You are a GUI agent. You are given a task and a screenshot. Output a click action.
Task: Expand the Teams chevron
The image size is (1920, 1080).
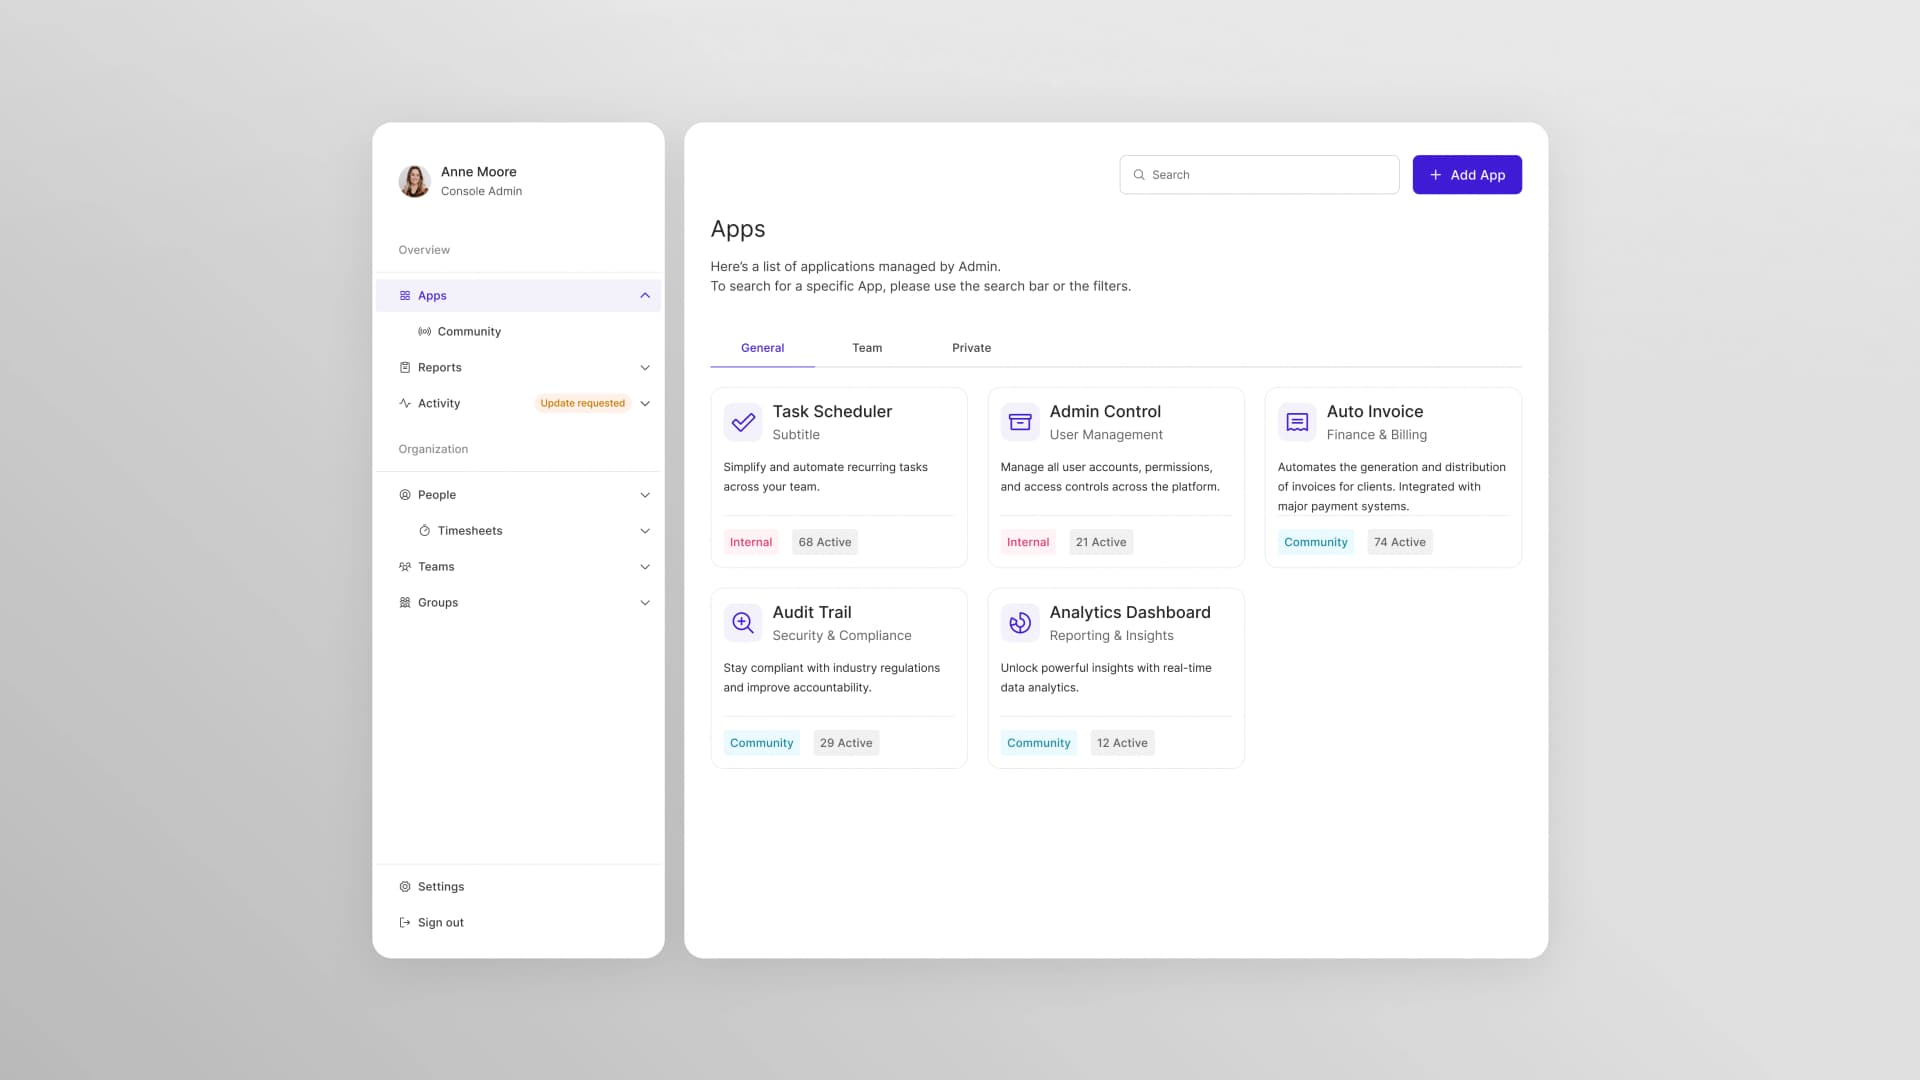point(645,567)
